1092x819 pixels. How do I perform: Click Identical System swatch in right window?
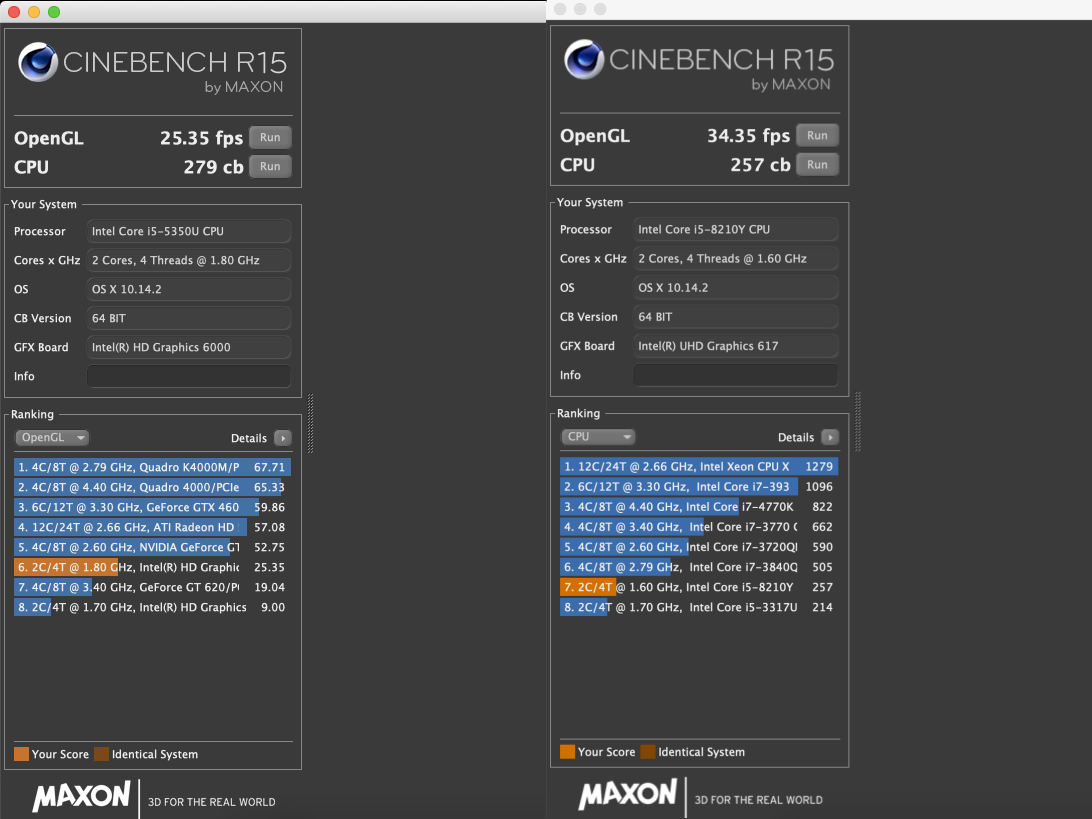tap(648, 751)
